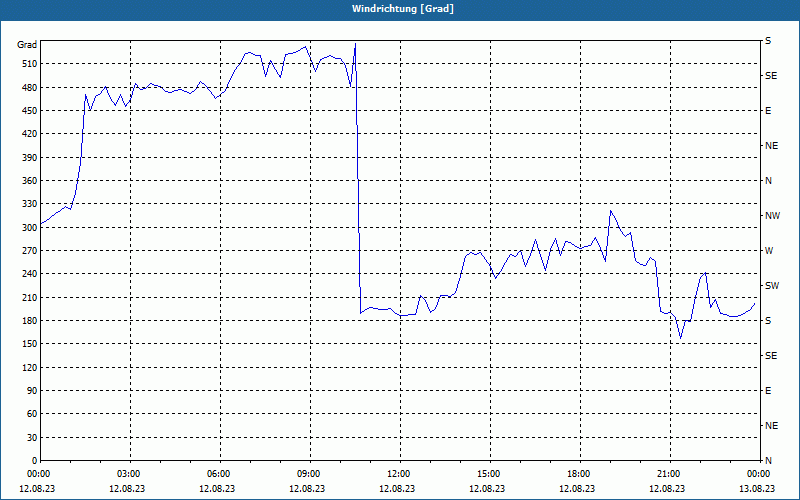Click the 06:00 x-axis time label
Viewport: 800px width, 500px height.
click(x=220, y=474)
